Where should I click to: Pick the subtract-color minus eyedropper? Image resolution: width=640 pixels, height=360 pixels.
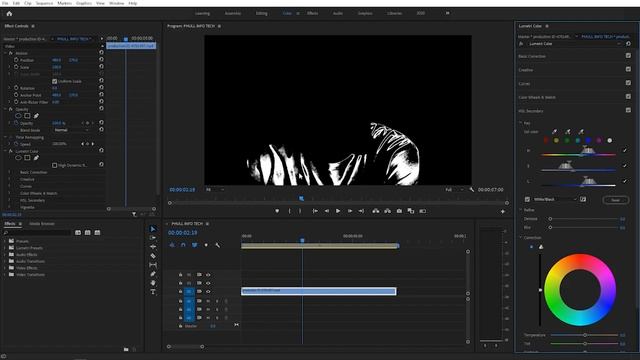(x=581, y=131)
